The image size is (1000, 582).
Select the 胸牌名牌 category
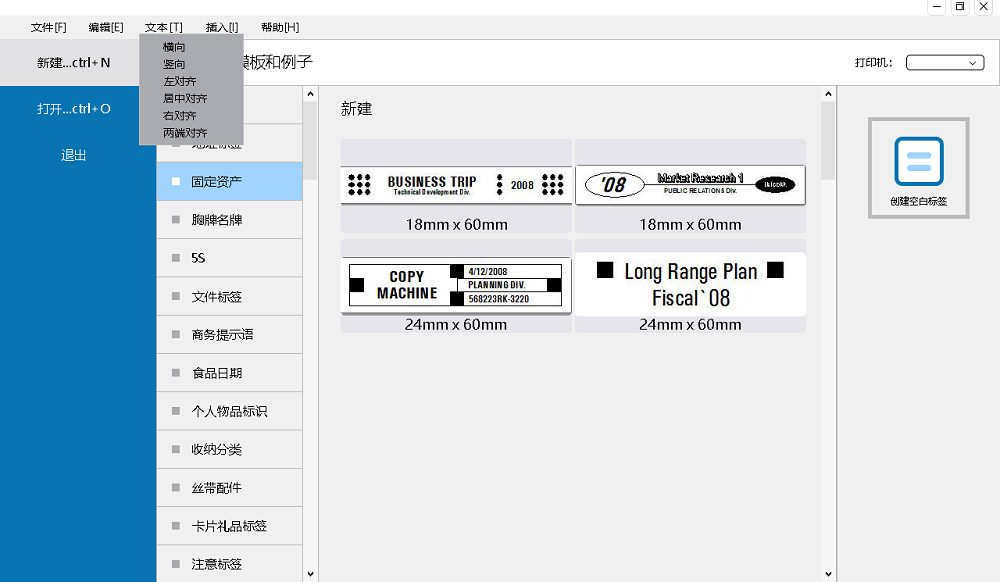coord(217,220)
